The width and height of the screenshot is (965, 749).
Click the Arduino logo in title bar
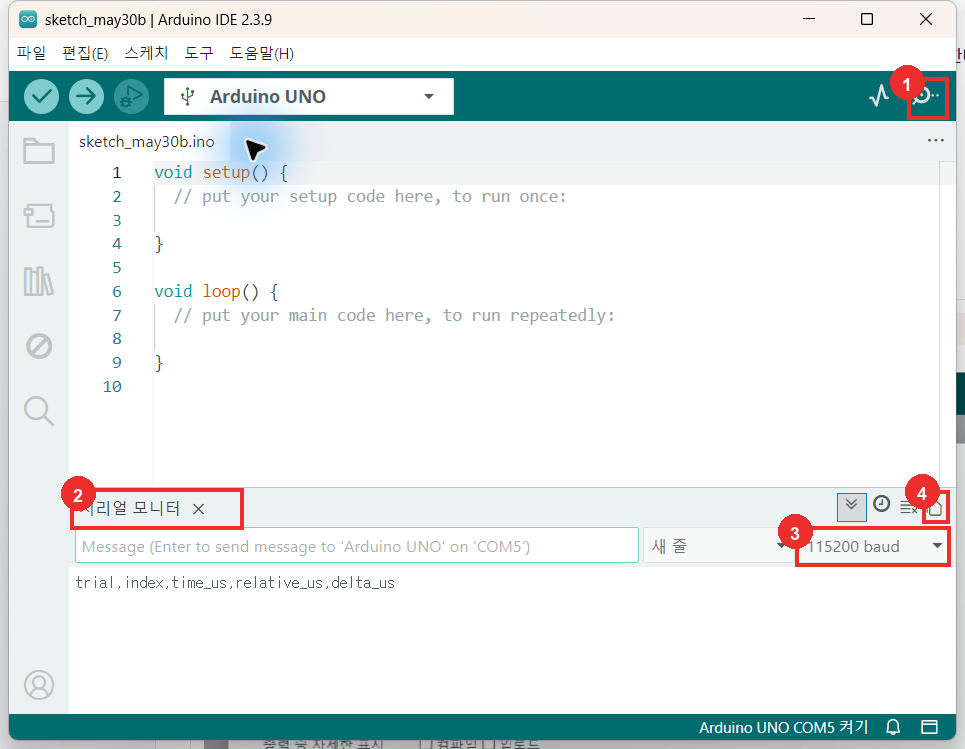(x=28, y=20)
